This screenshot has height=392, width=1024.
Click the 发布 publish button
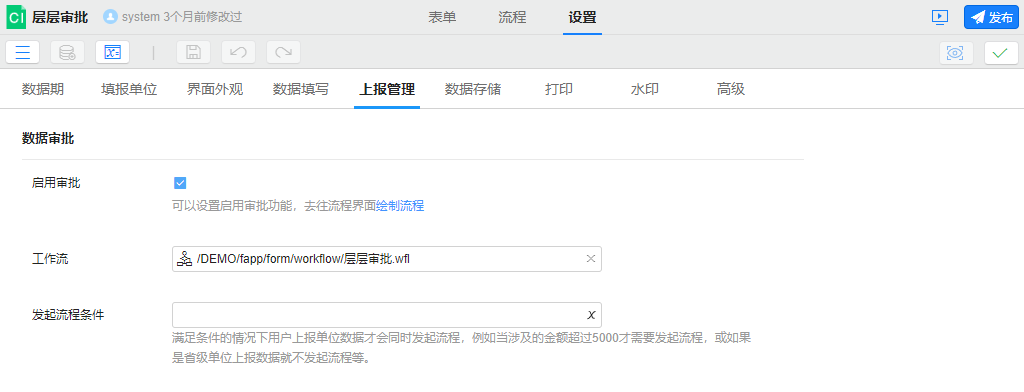coord(991,17)
